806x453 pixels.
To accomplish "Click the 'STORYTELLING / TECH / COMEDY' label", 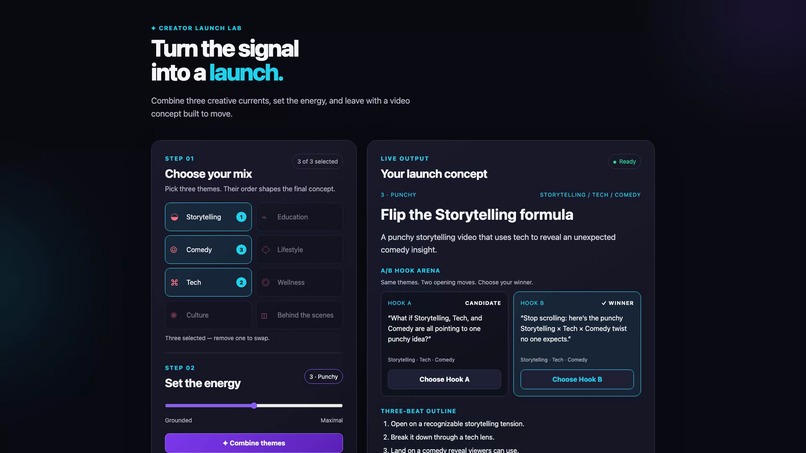I will 590,195.
